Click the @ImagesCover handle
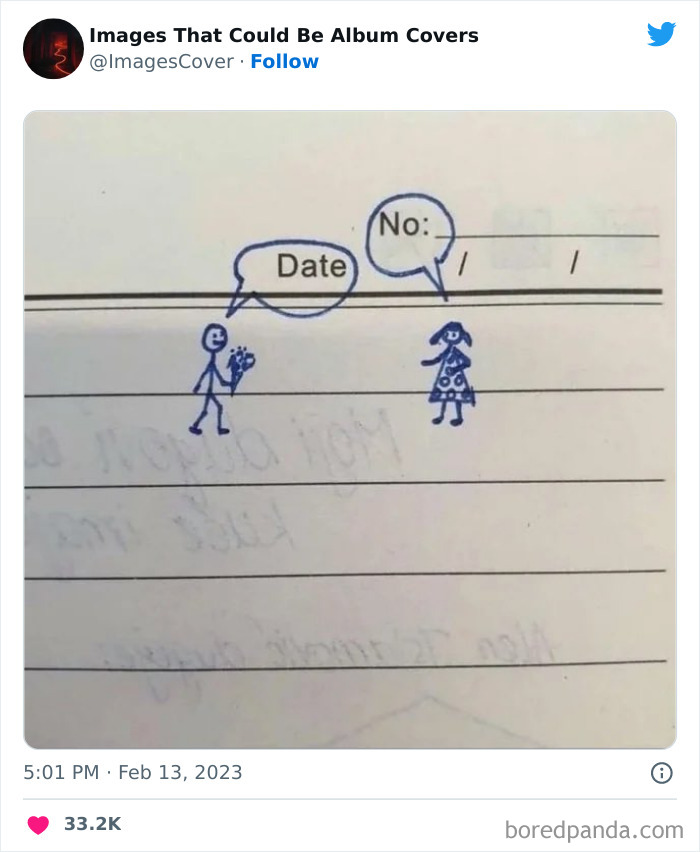 [x=161, y=61]
